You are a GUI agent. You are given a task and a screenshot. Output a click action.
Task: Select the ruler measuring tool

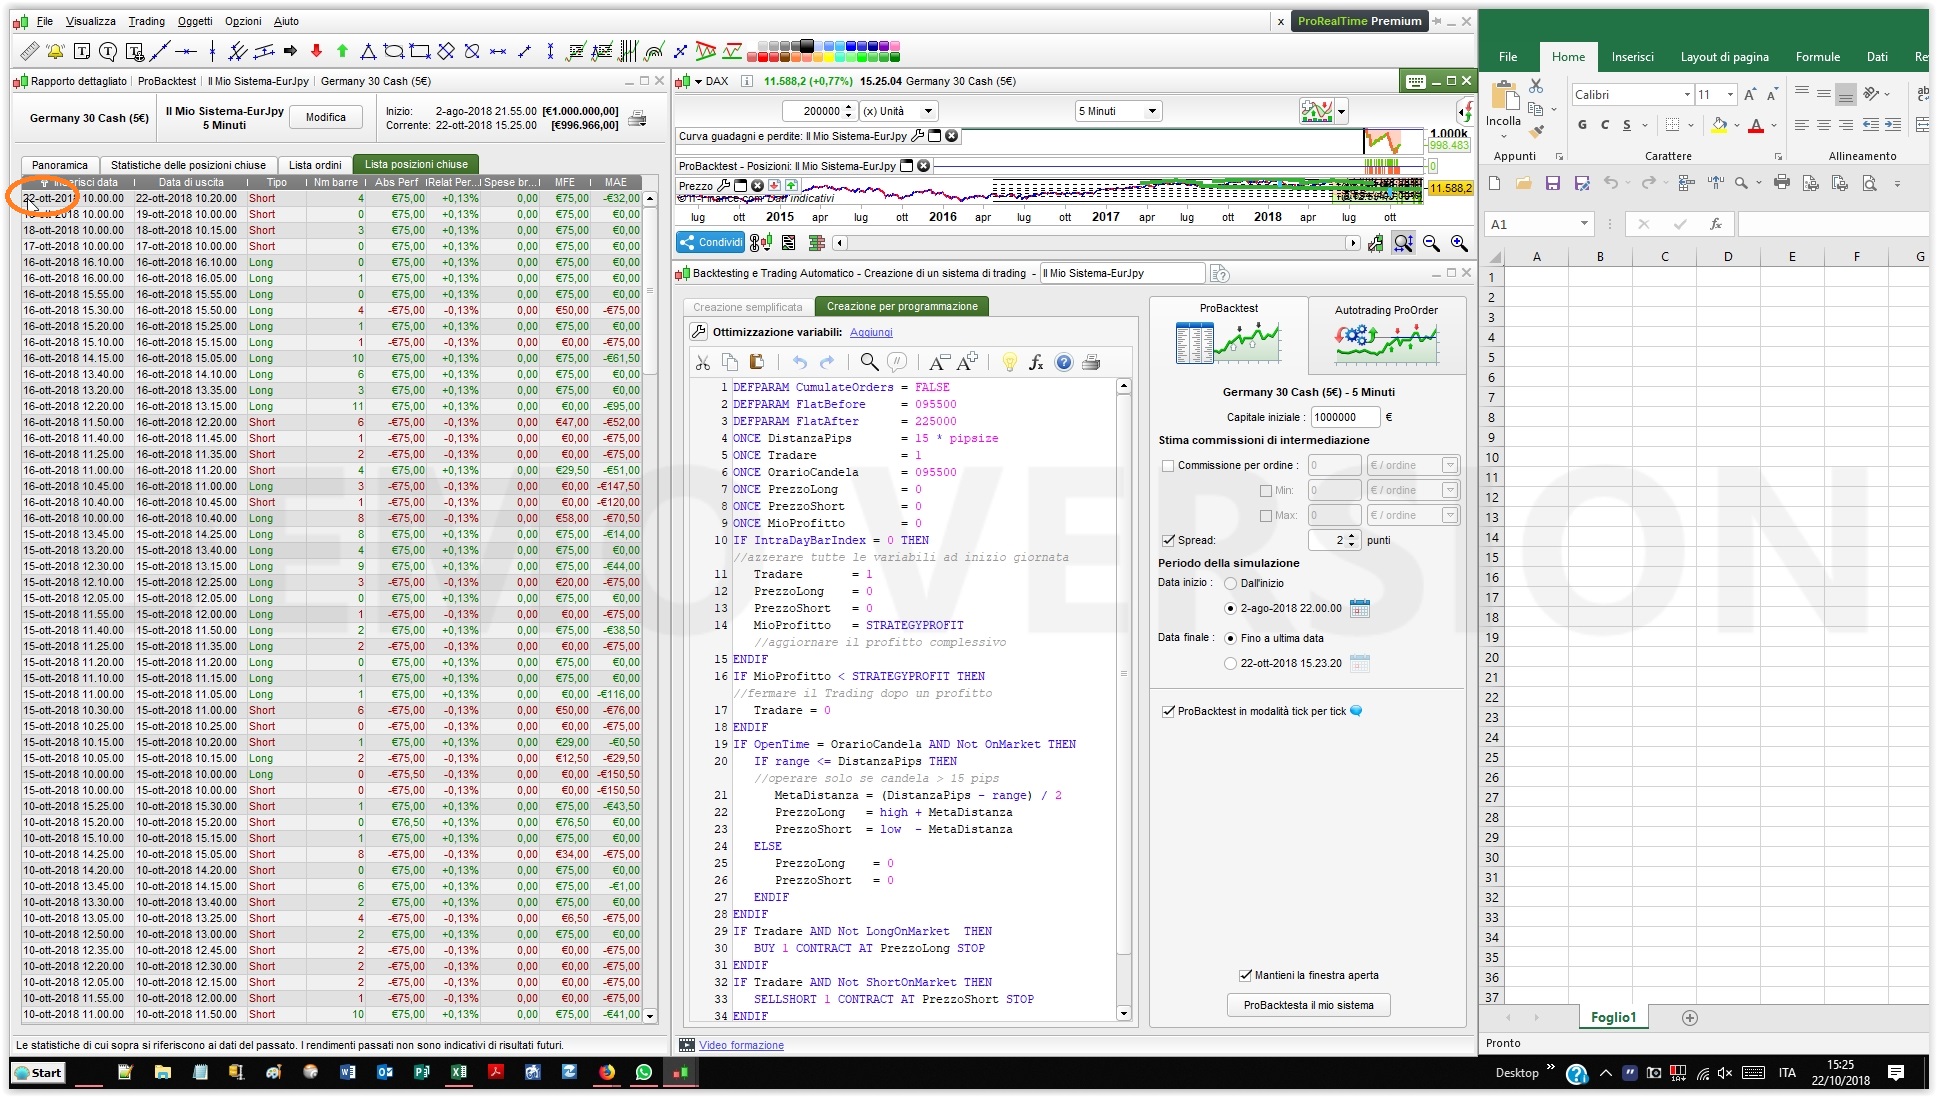click(30, 51)
